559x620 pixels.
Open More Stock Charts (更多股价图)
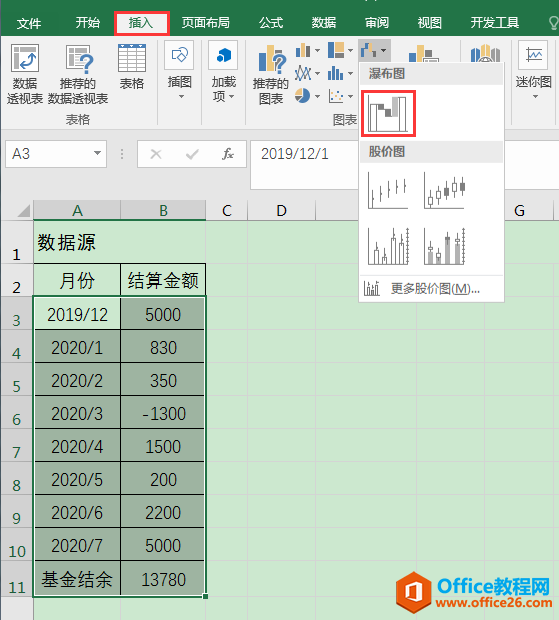[431, 289]
